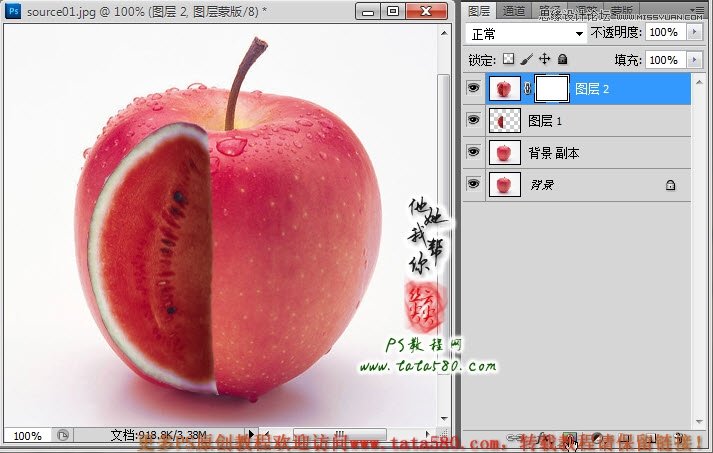This screenshot has width=713, height=453.
Task: Create new layer icon at panel bottom
Action: (652, 439)
